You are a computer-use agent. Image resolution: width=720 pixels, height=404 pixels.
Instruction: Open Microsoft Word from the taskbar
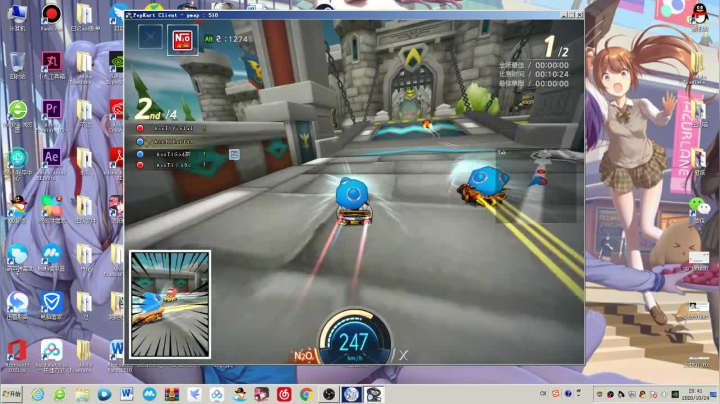(127, 394)
